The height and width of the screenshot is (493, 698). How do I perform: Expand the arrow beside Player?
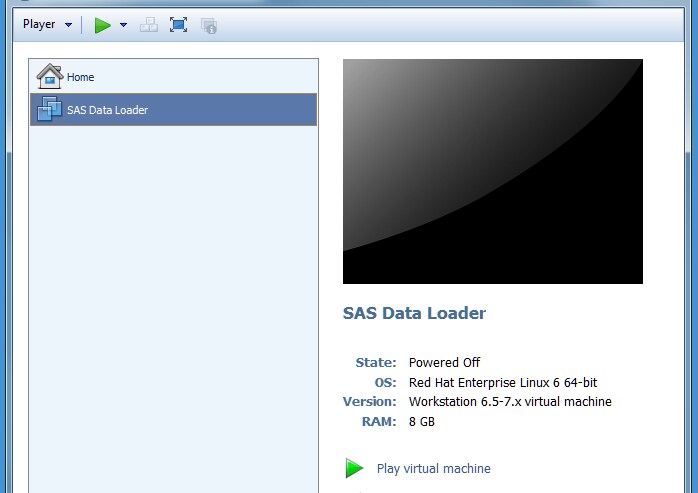click(x=68, y=25)
